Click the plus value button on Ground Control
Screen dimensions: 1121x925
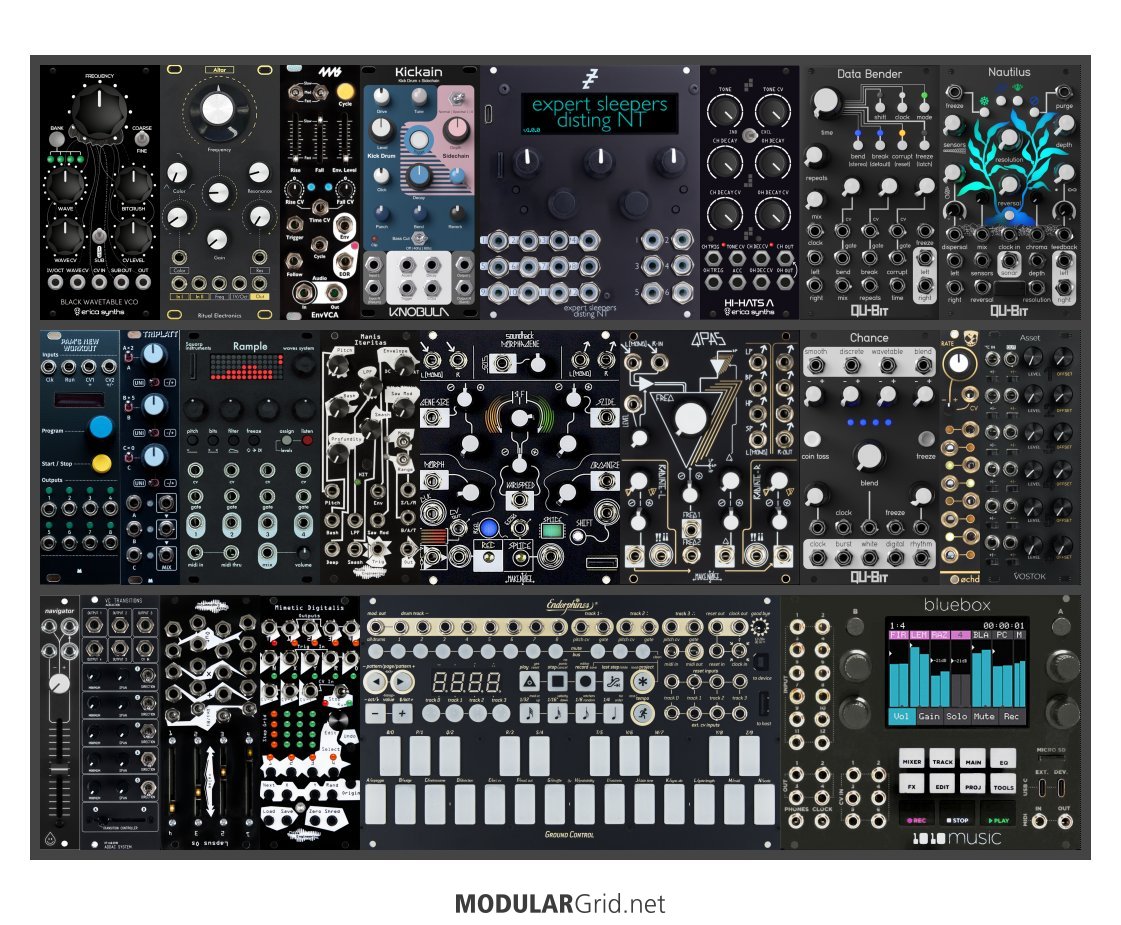click(403, 713)
